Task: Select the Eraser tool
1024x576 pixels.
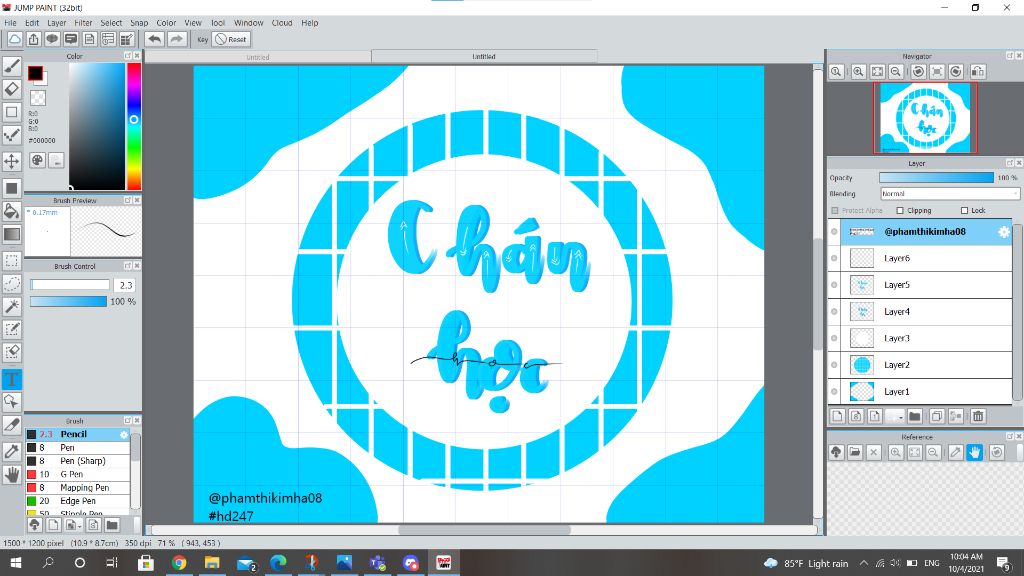Action: coord(12,89)
